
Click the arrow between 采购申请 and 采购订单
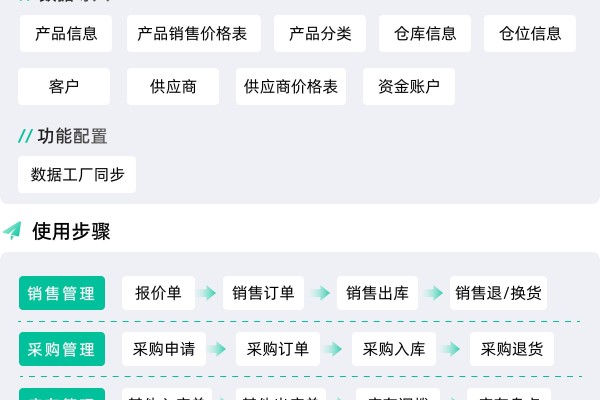(217, 349)
